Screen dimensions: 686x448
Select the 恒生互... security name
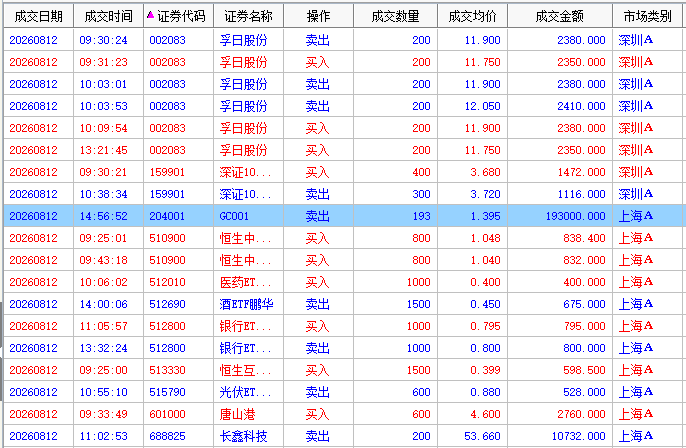click(245, 370)
